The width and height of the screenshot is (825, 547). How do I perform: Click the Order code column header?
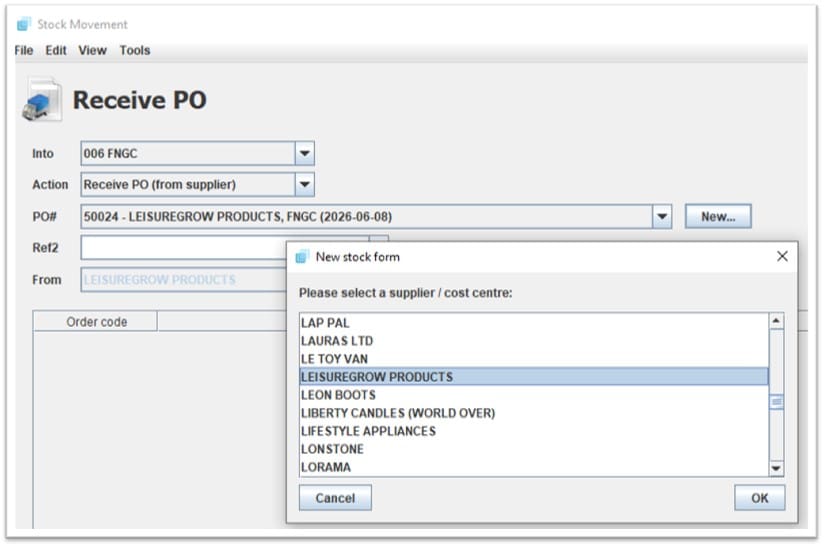95,321
